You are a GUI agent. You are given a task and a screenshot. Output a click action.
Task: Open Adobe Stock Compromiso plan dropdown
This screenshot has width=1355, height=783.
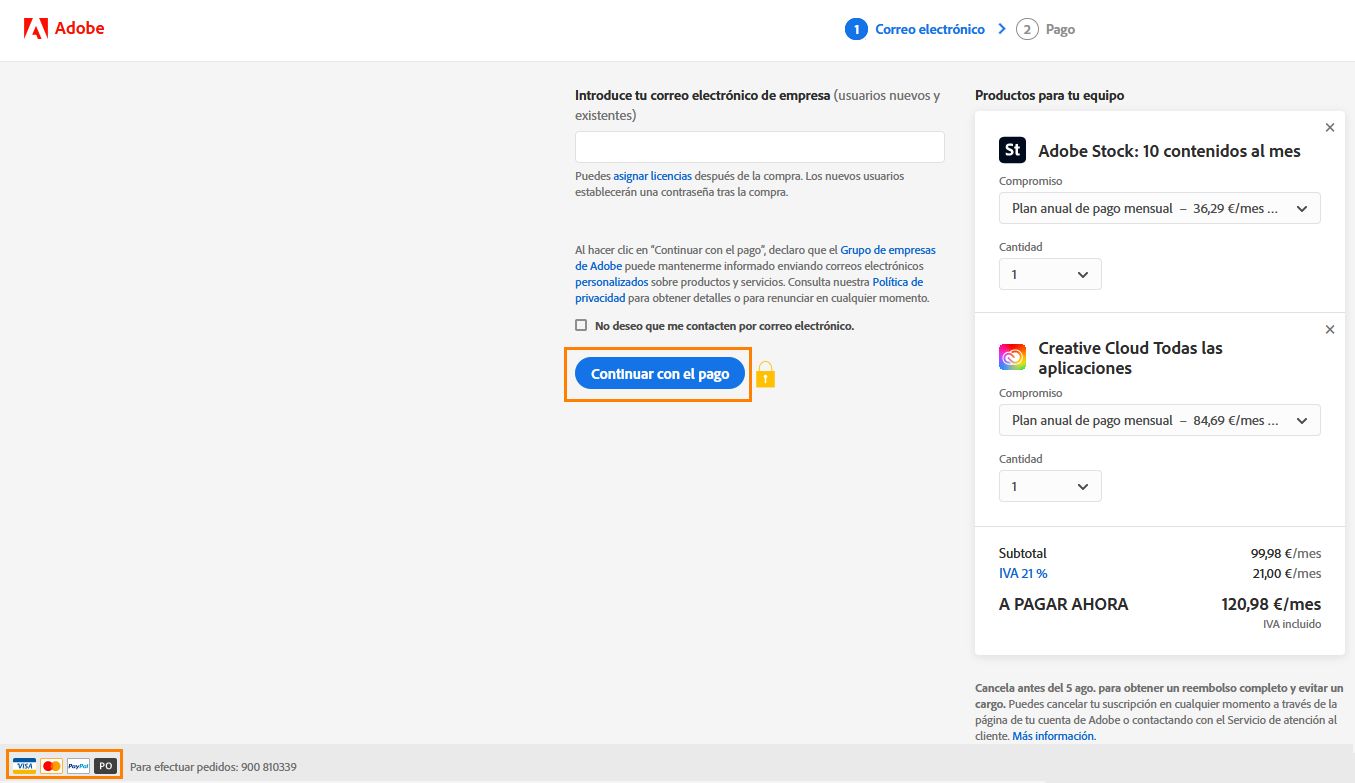(x=1160, y=208)
